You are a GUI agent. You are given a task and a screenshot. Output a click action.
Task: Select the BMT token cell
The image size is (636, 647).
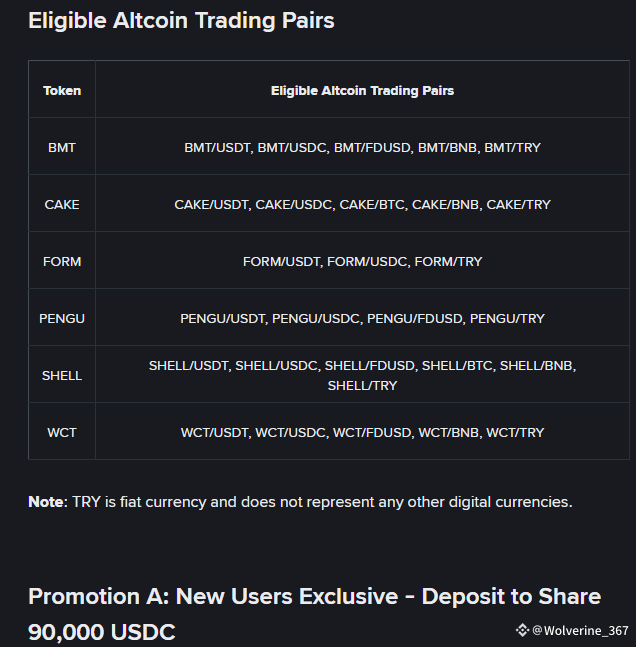(x=62, y=147)
